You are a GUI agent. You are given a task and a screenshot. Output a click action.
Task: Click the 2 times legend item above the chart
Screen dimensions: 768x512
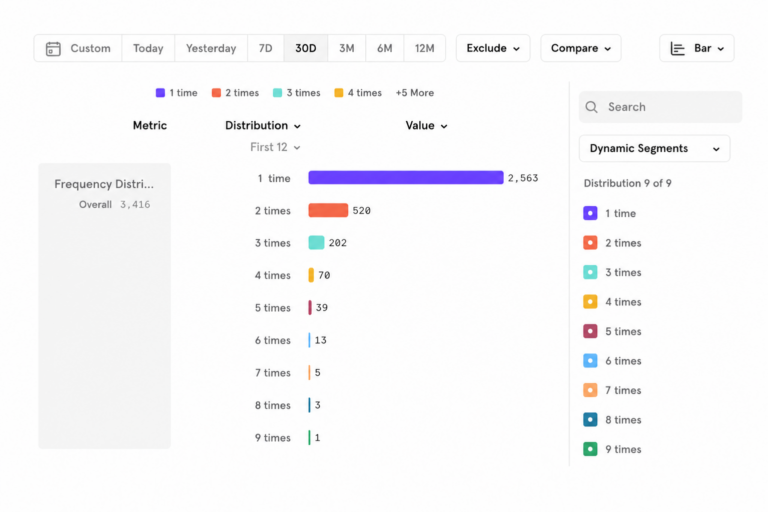click(235, 93)
